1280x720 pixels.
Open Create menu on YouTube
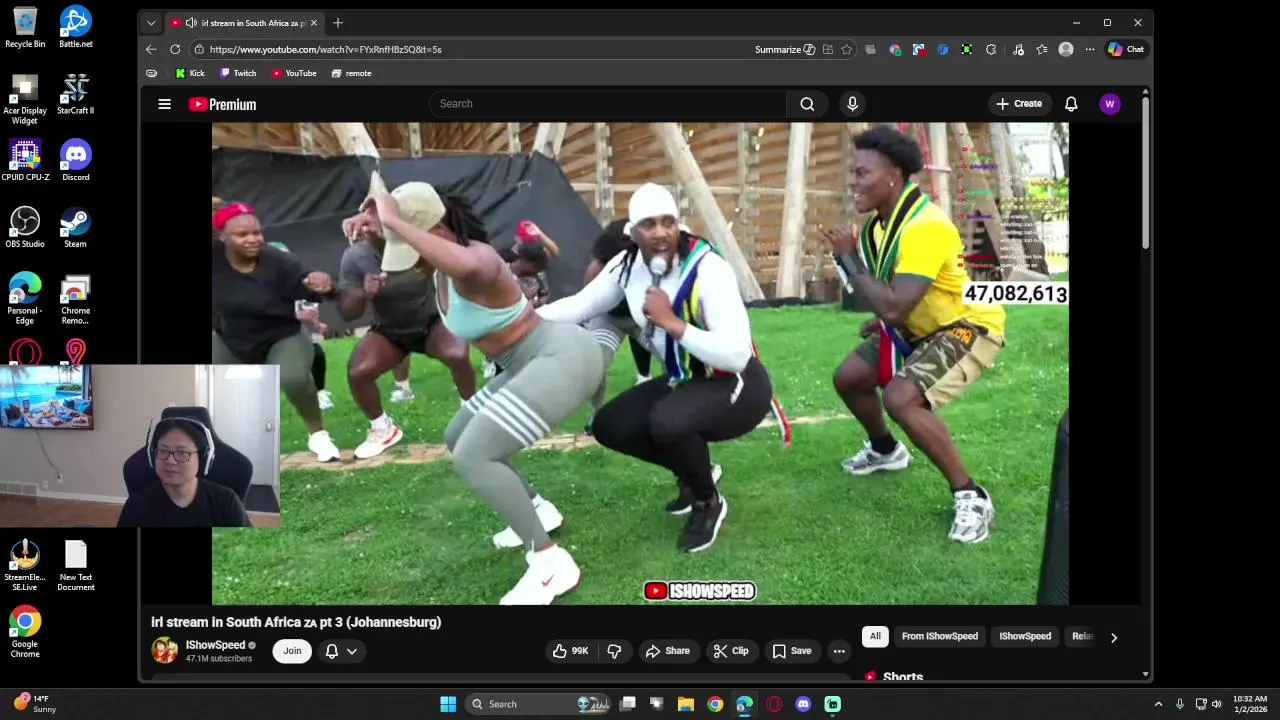[1019, 104]
